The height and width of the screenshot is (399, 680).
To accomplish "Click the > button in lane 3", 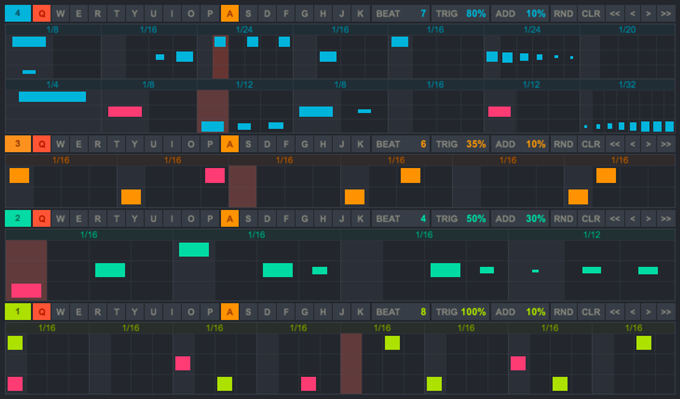I will point(649,144).
